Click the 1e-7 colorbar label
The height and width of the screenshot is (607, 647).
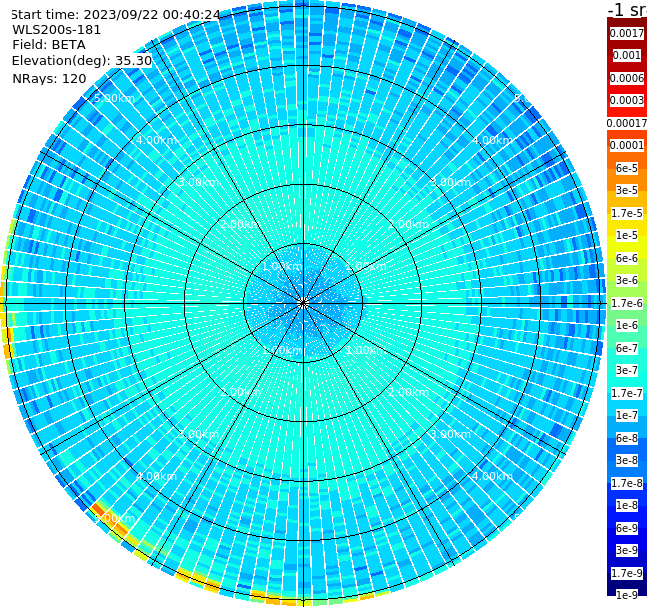pos(627,415)
